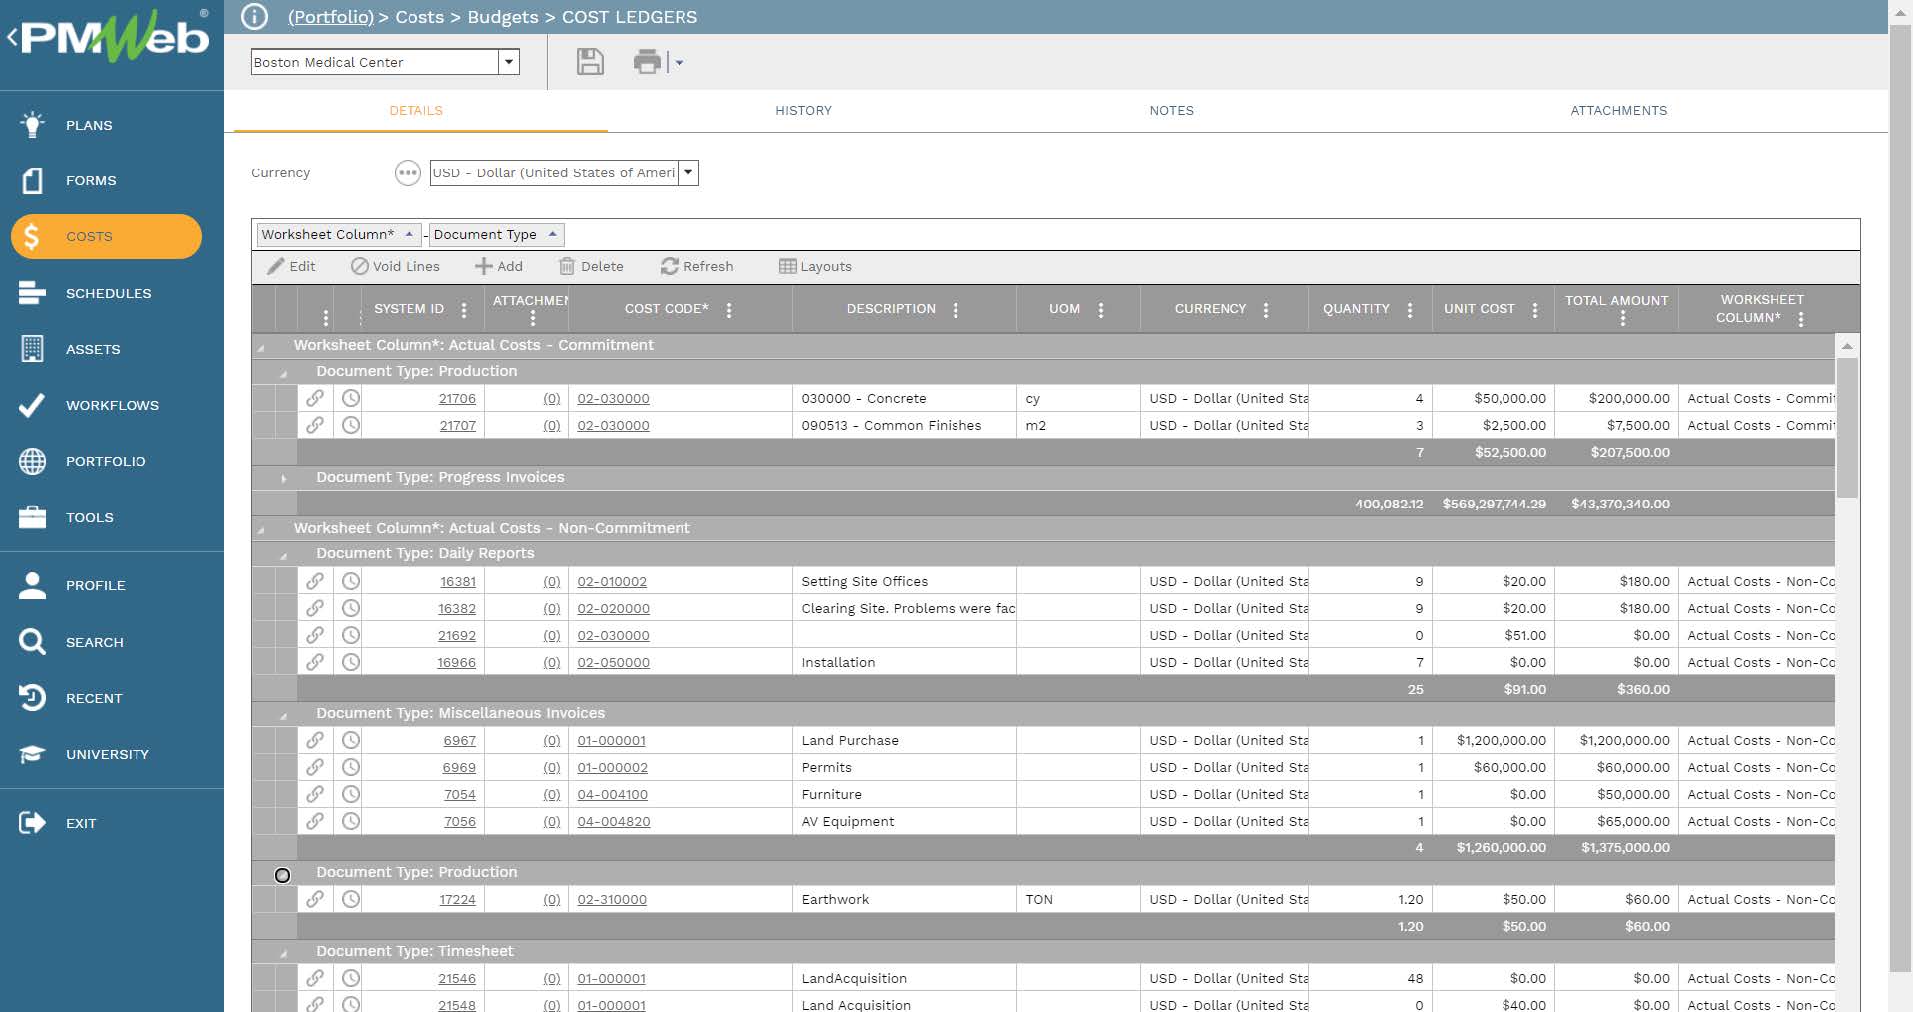The width and height of the screenshot is (1913, 1012).
Task: Collapse Daily Reports document type group
Action: (x=283, y=555)
